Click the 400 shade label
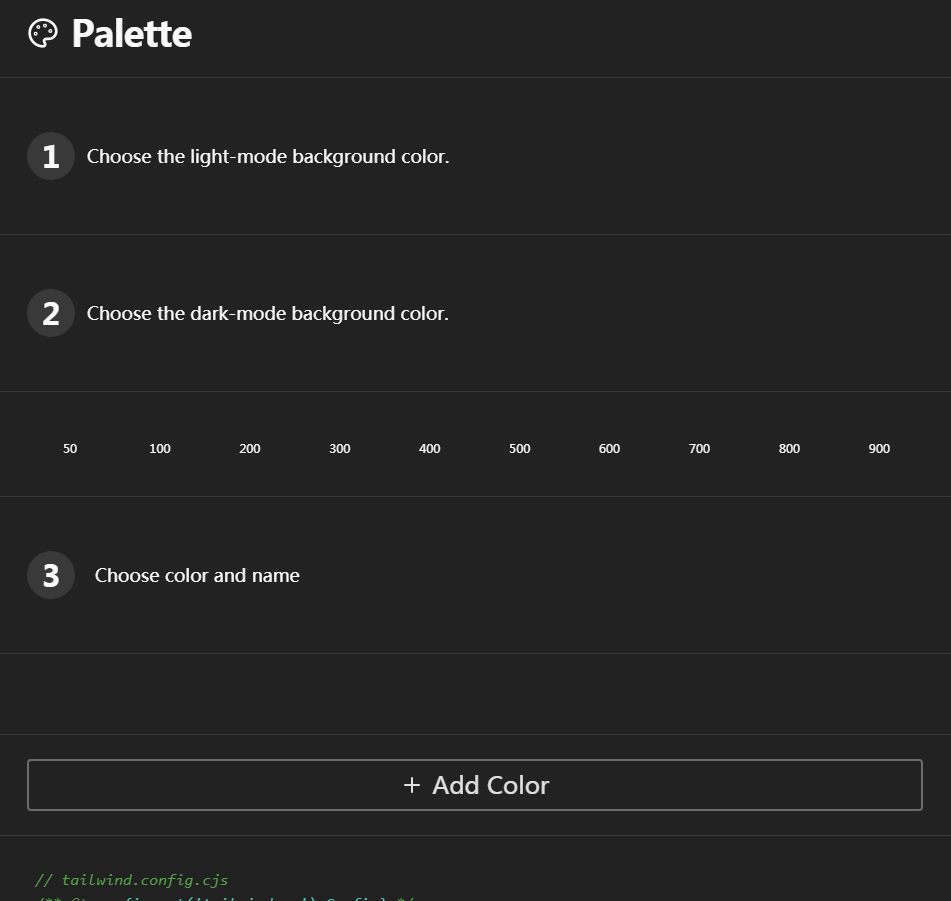 click(x=430, y=448)
